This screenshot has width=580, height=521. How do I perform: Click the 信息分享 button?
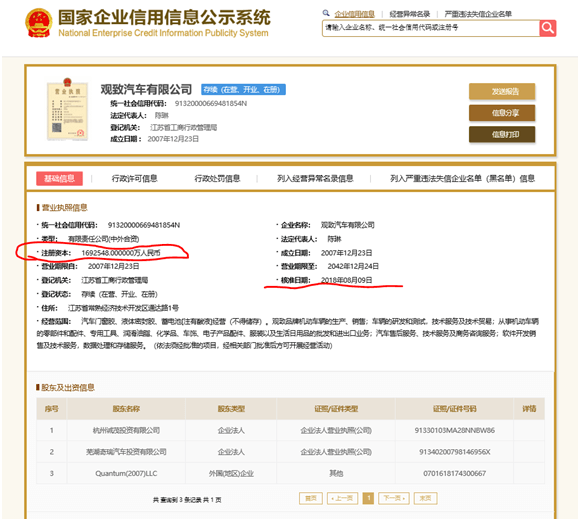[x=502, y=113]
